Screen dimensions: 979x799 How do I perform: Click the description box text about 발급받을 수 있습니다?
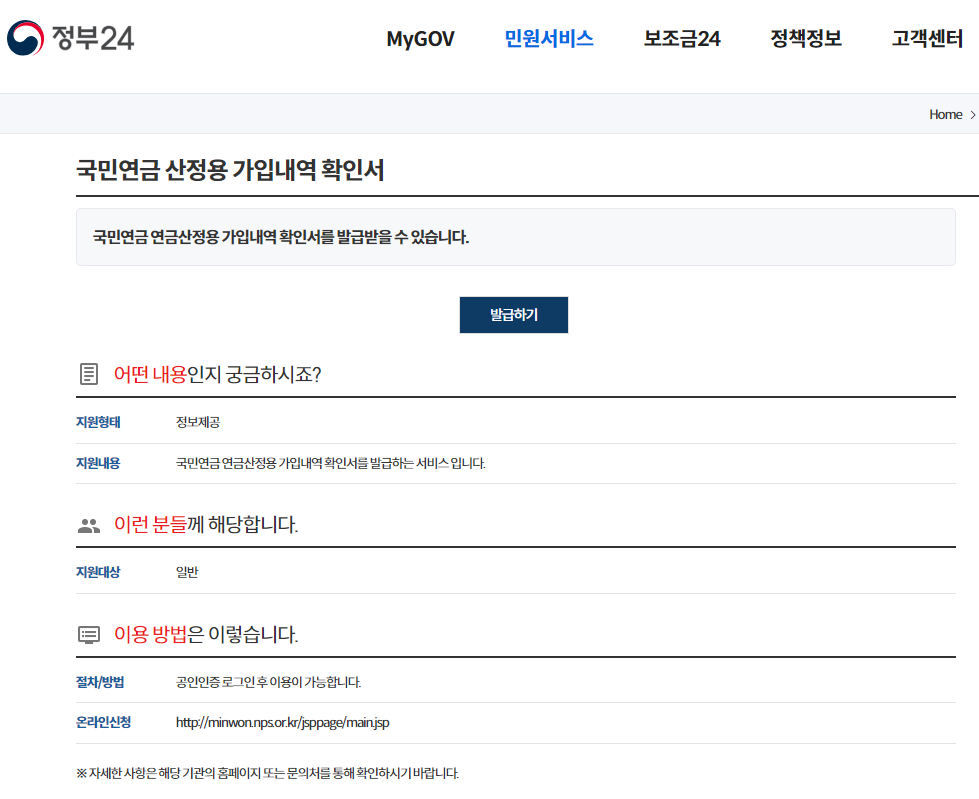click(x=281, y=237)
